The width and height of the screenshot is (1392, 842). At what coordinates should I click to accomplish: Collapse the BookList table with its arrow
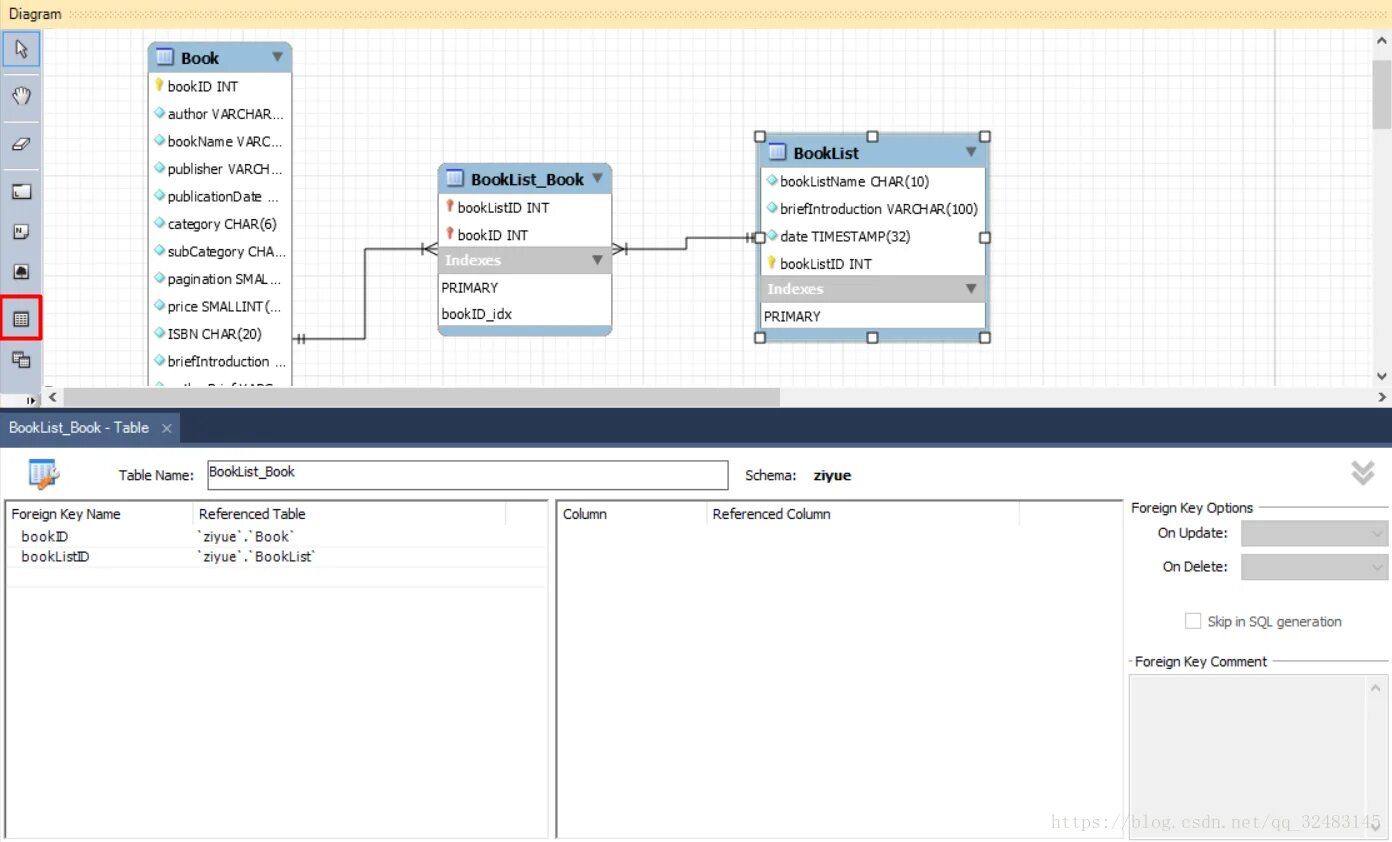coord(970,152)
